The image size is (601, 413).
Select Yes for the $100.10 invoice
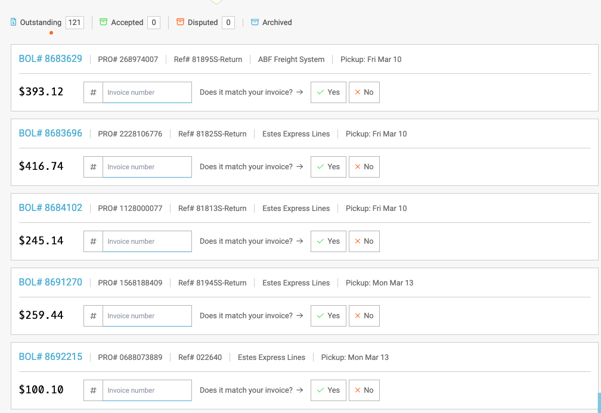click(328, 390)
